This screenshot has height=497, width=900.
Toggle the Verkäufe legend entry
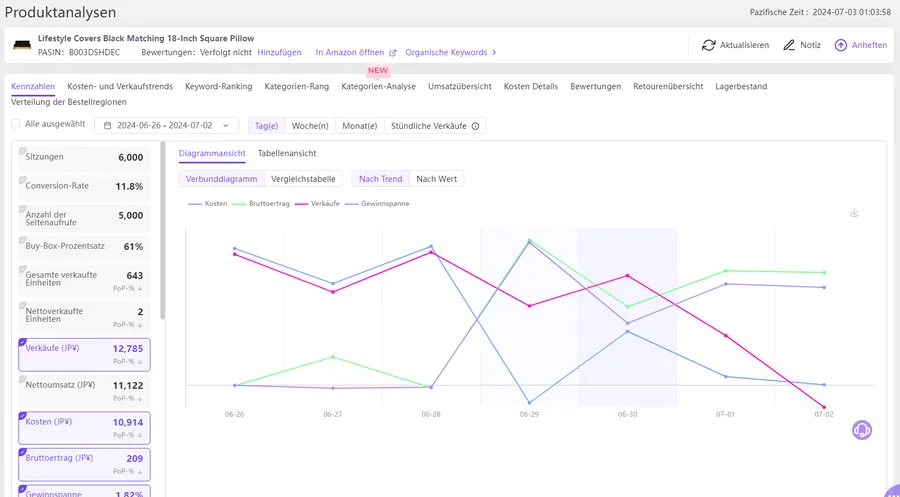tap(317, 204)
